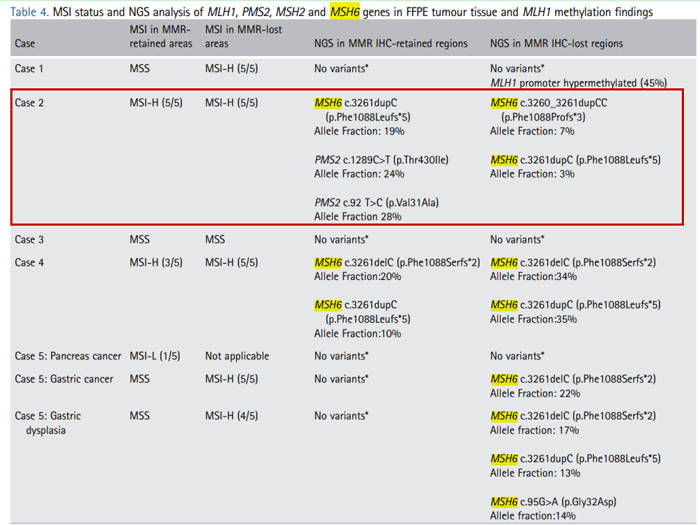This screenshot has height=525, width=700.
Task: Click highlighted MSH6 in the table caption
Action: pyautogui.click(x=347, y=12)
